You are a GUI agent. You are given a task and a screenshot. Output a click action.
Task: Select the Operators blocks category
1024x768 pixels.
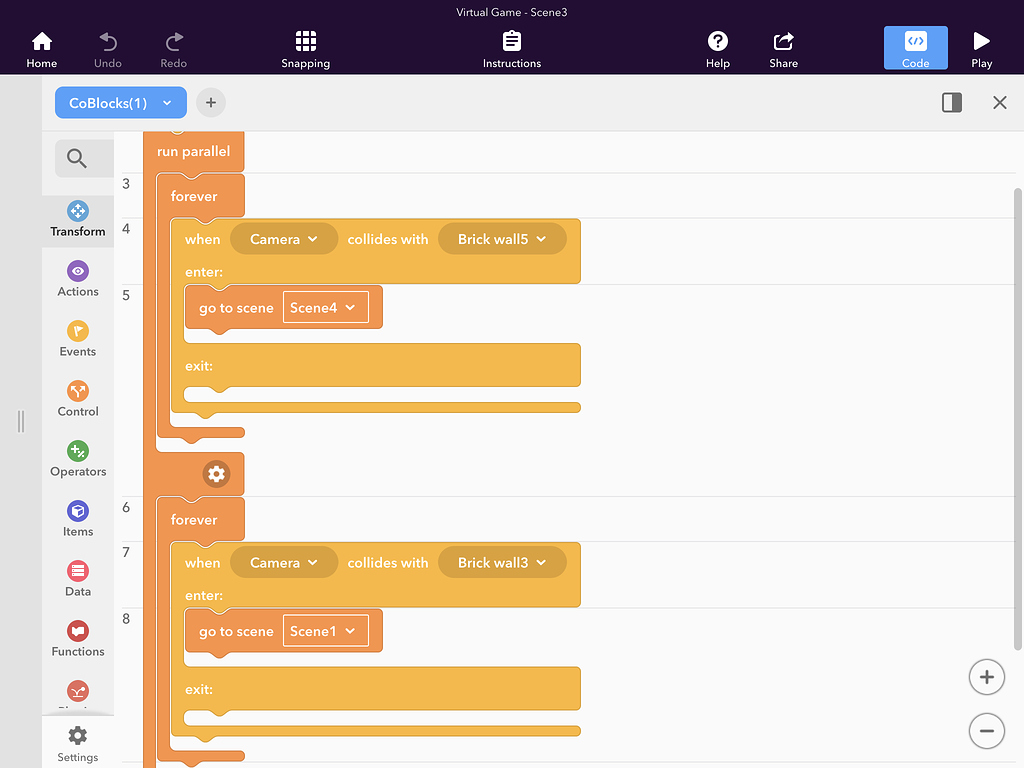(78, 459)
